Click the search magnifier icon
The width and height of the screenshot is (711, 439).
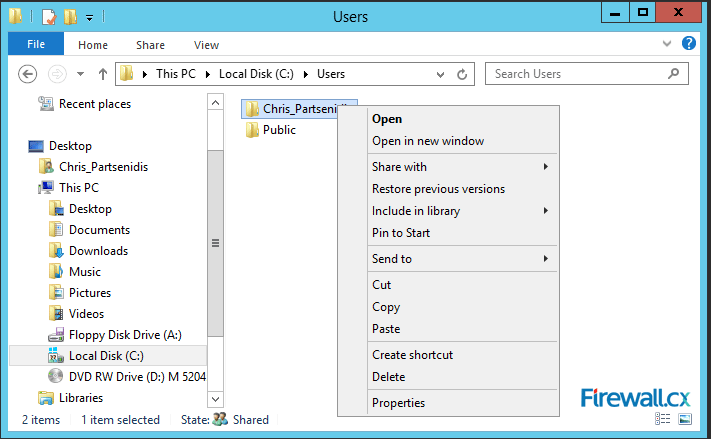pyautogui.click(x=674, y=73)
